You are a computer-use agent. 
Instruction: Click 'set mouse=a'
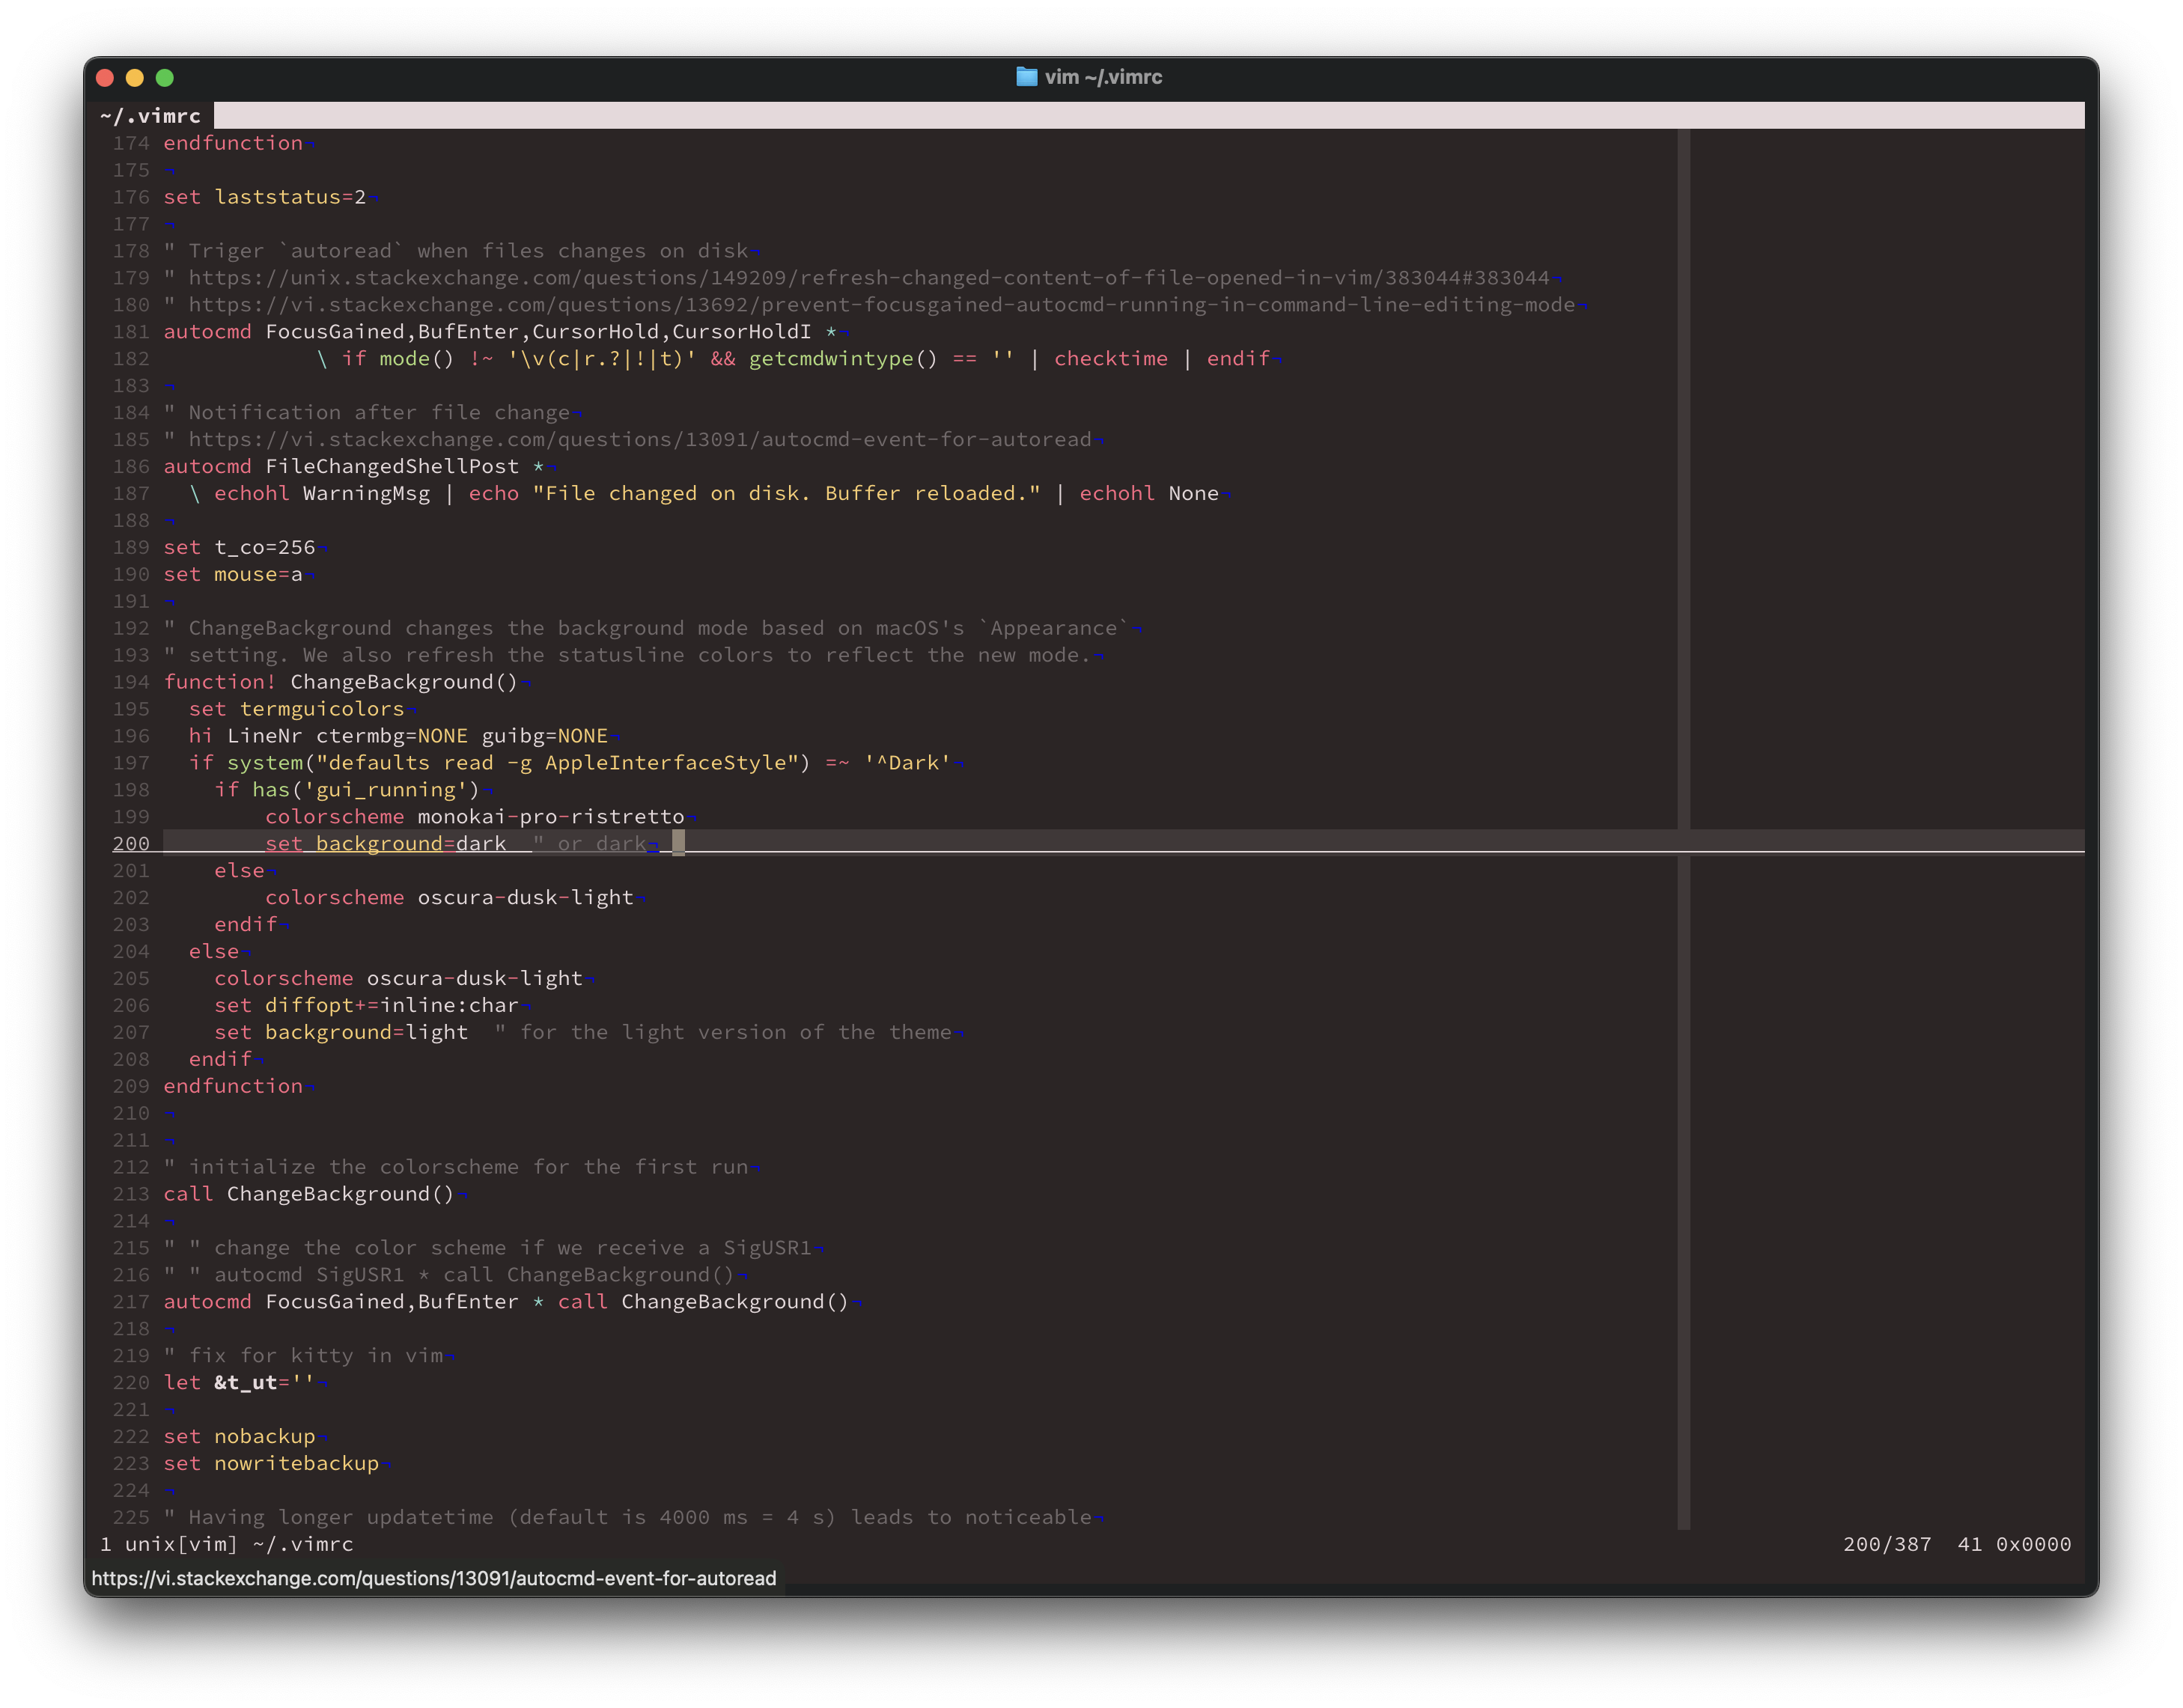tap(233, 575)
